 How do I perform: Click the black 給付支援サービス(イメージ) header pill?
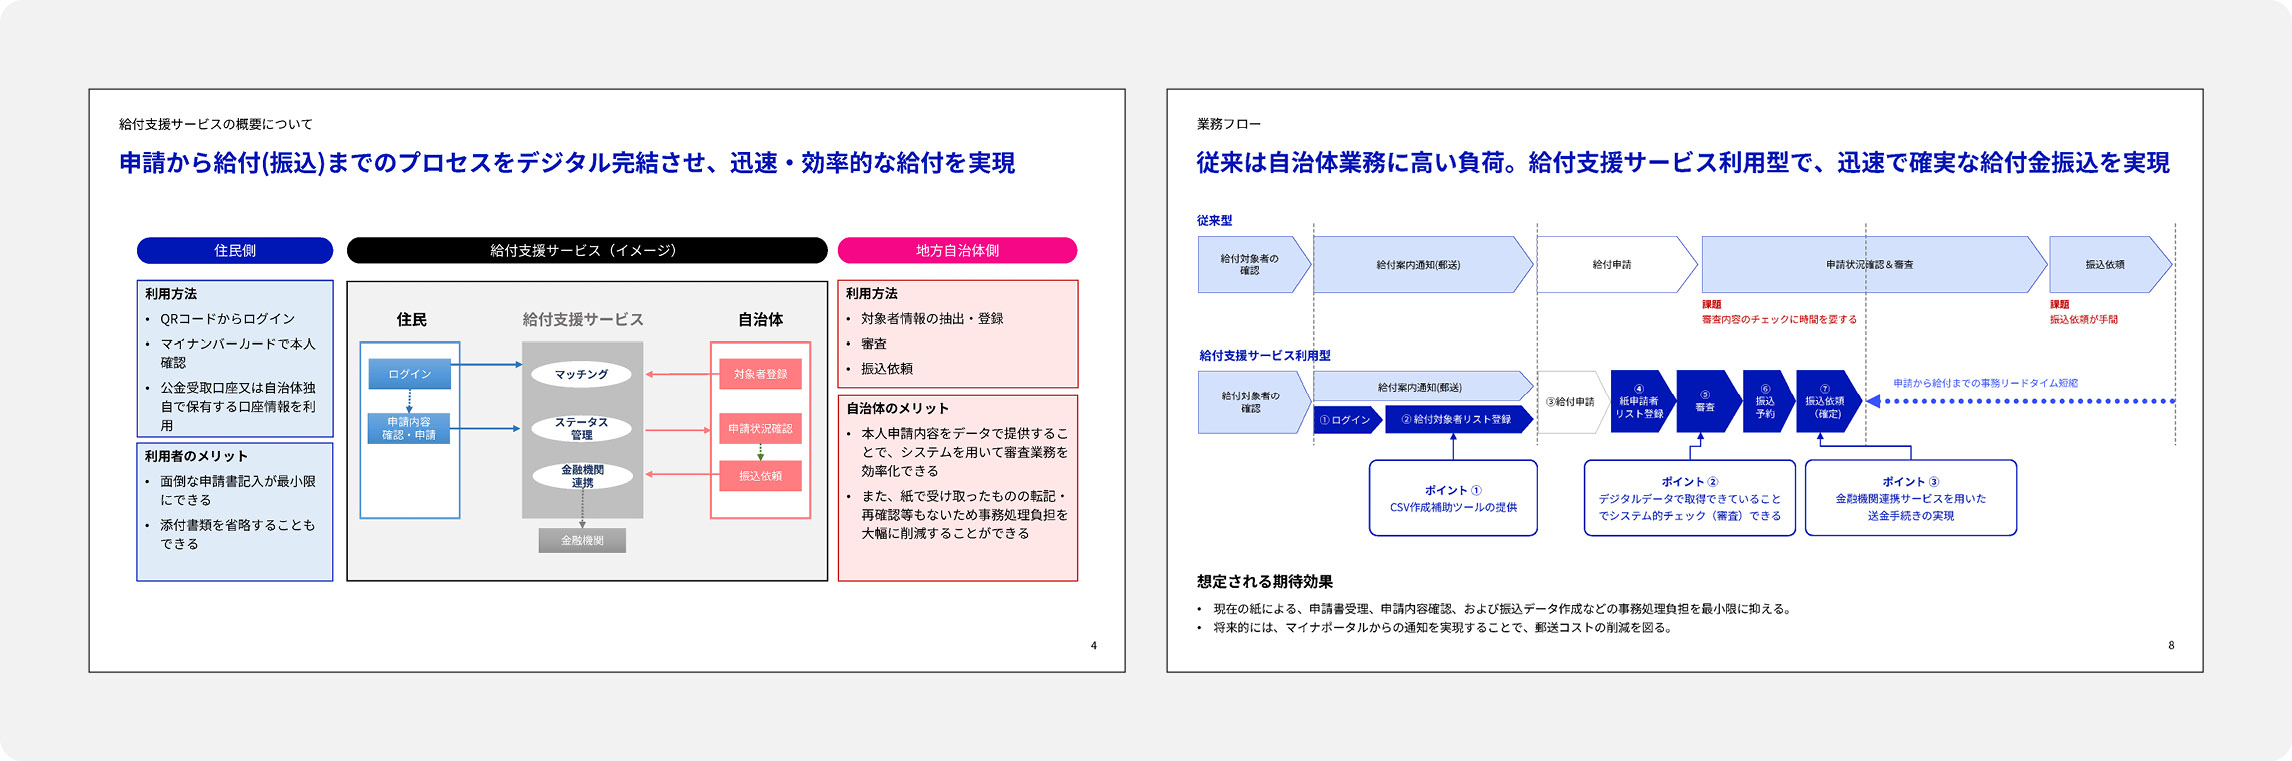click(x=587, y=250)
